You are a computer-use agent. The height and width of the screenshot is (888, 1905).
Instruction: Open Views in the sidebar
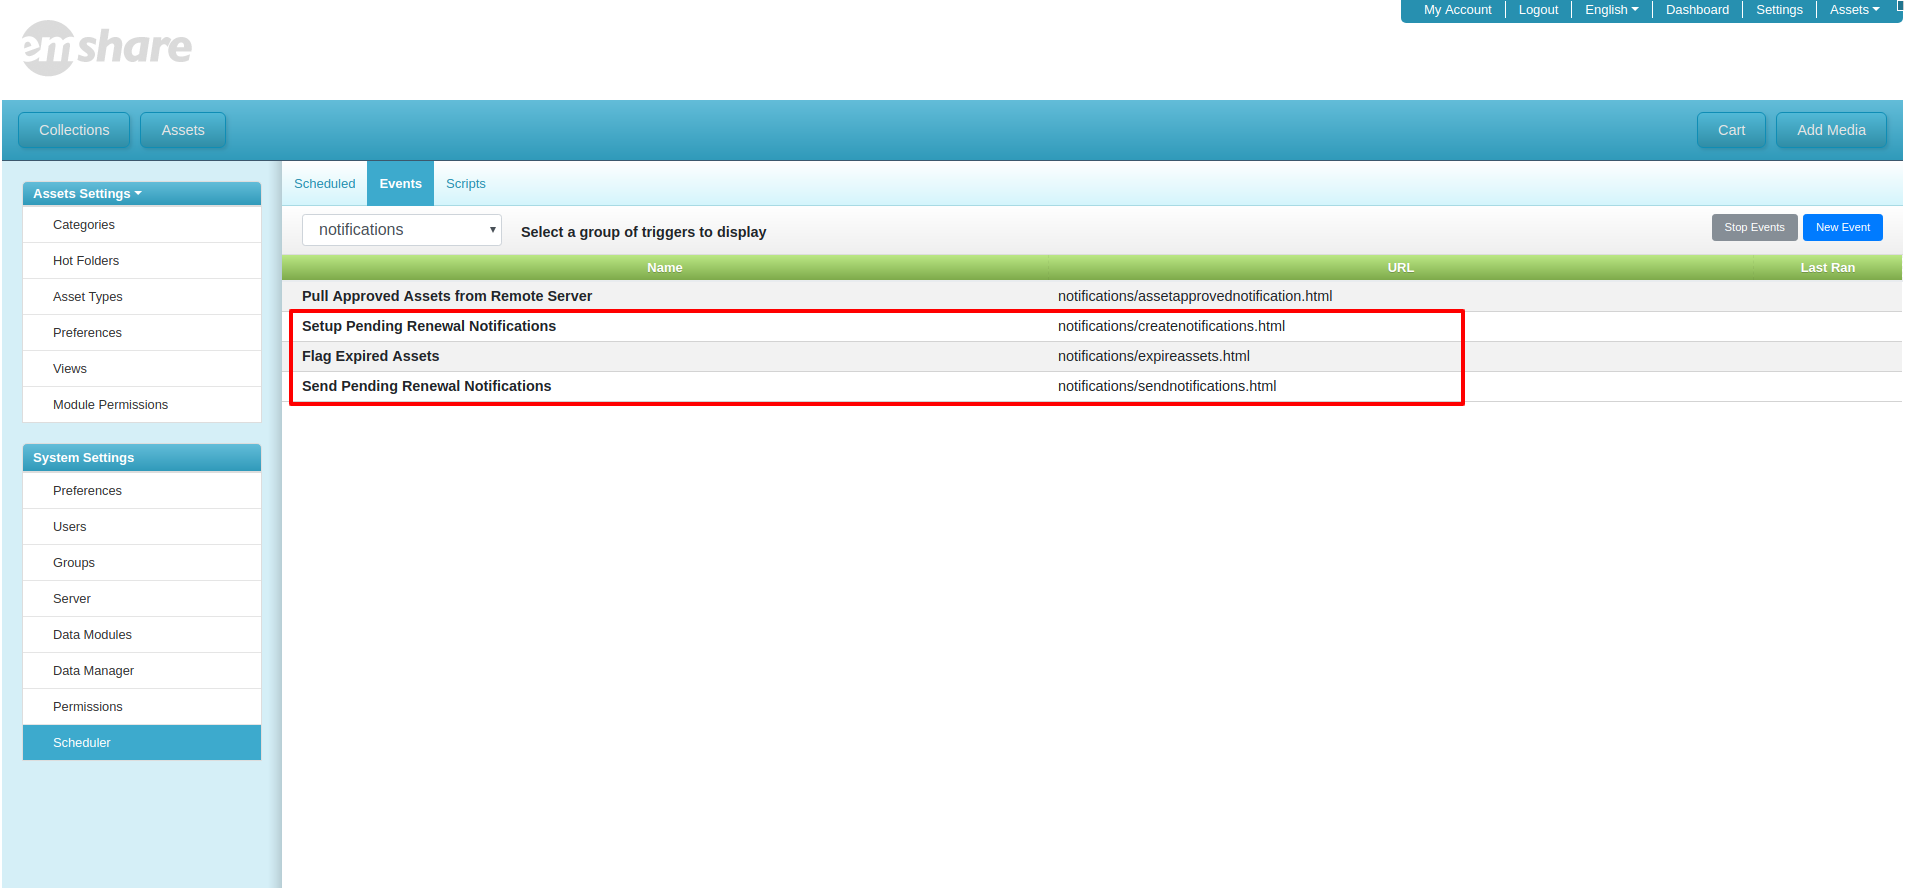142,369
